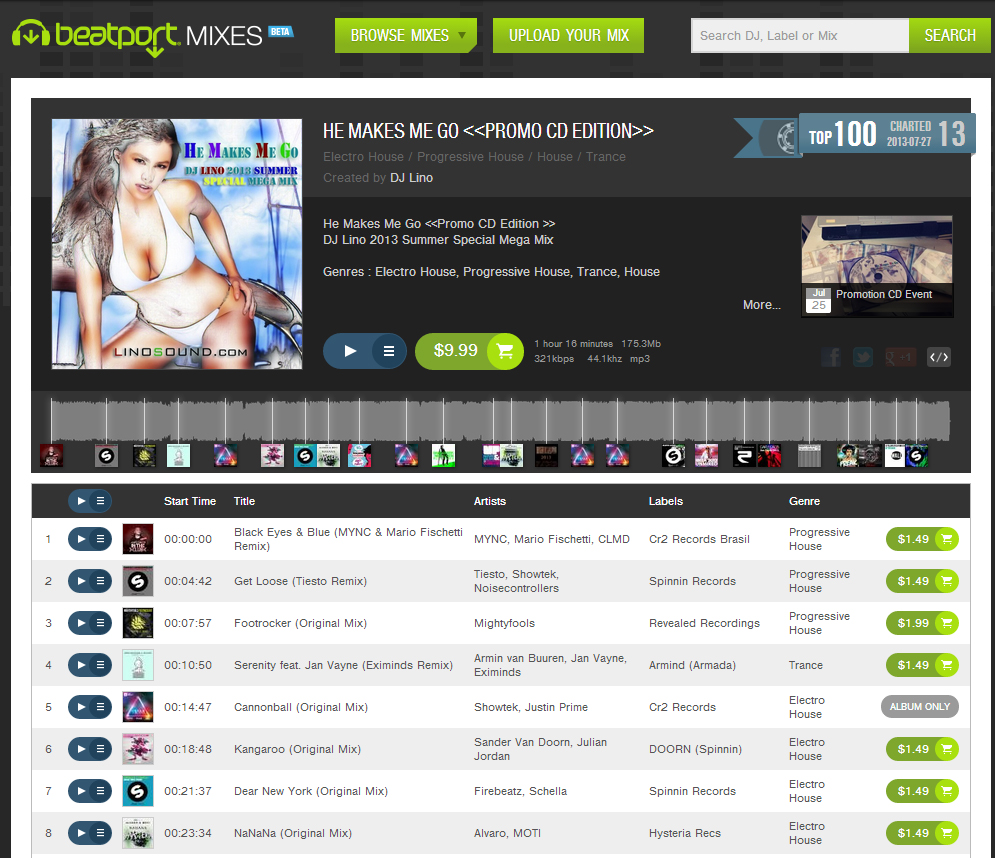Click the Trance genre link in the header
Image resolution: width=995 pixels, height=858 pixels.
click(x=605, y=157)
